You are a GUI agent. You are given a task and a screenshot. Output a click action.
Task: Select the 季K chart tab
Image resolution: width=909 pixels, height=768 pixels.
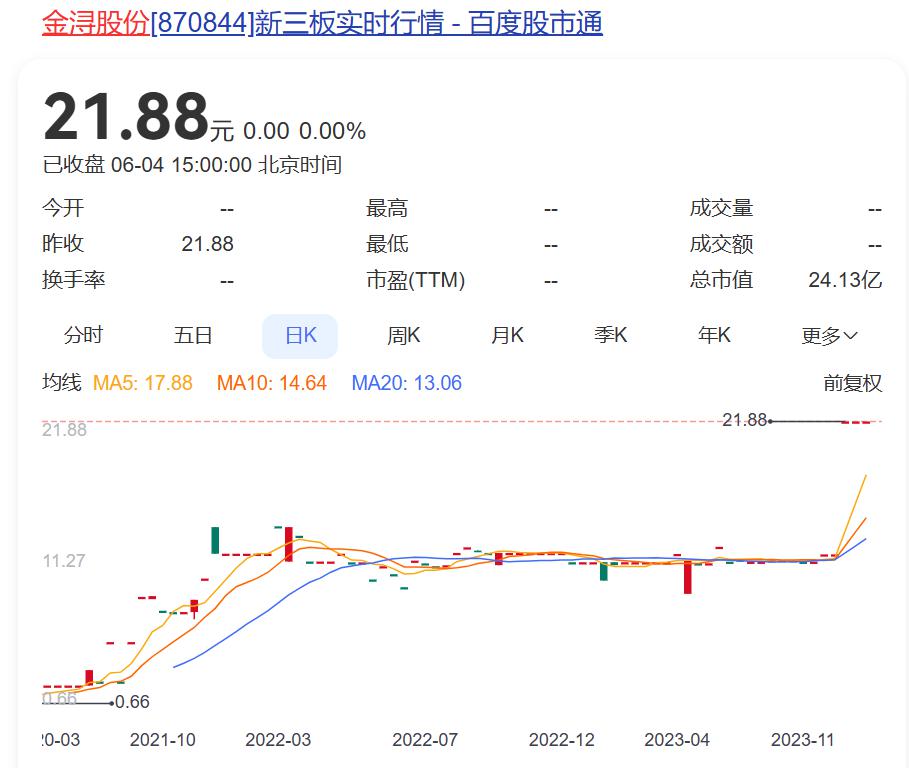coord(610,336)
